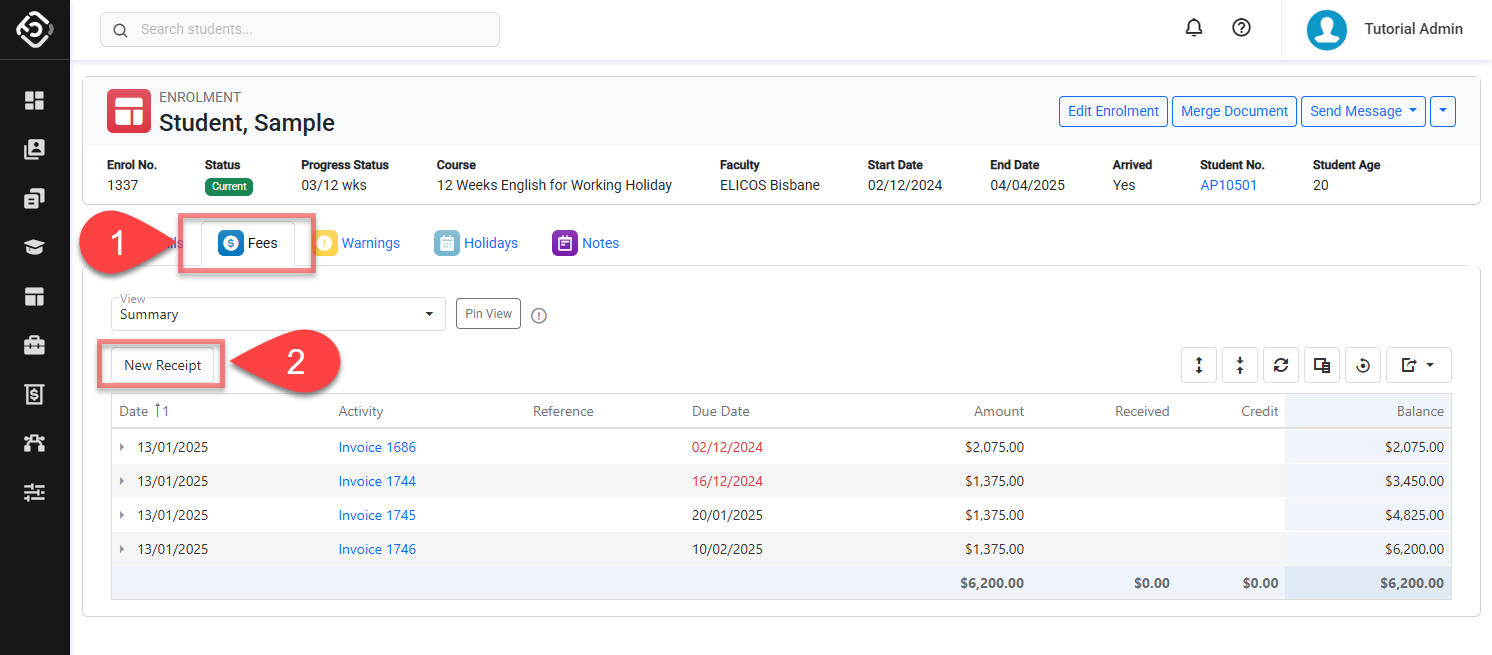Click the refresh icon in grid toolbar
1492x655 pixels.
[x=1280, y=366]
